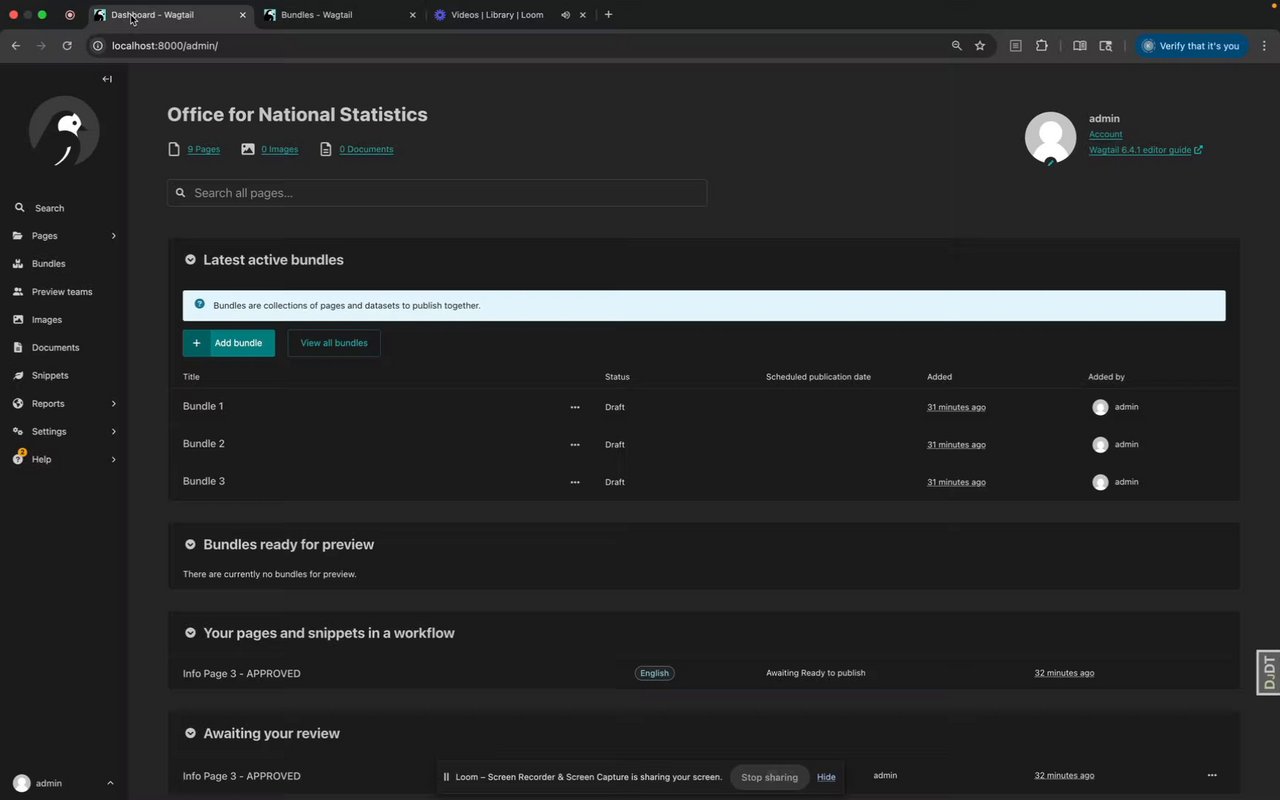
Task: Open the Wagtail 6.4.1 editor guide link
Action: (x=1146, y=150)
